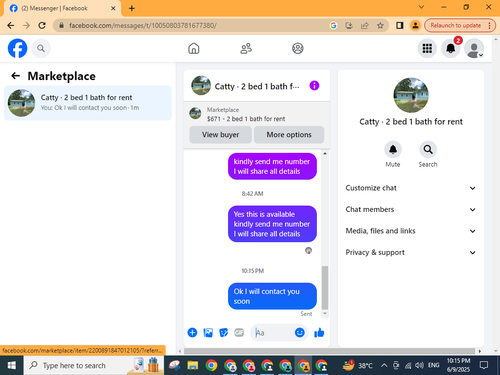
Task: Open Chrome side panel icon
Action: point(399,25)
